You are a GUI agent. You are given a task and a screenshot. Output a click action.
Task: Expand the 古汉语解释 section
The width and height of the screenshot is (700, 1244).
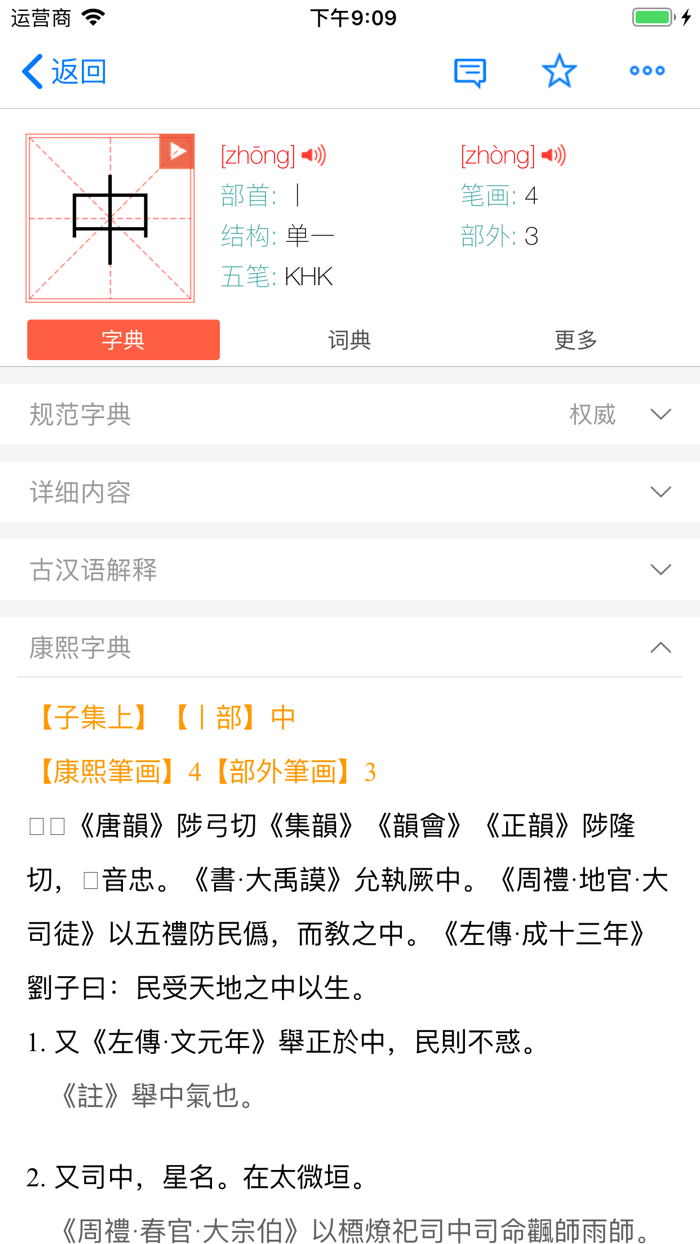coord(659,569)
